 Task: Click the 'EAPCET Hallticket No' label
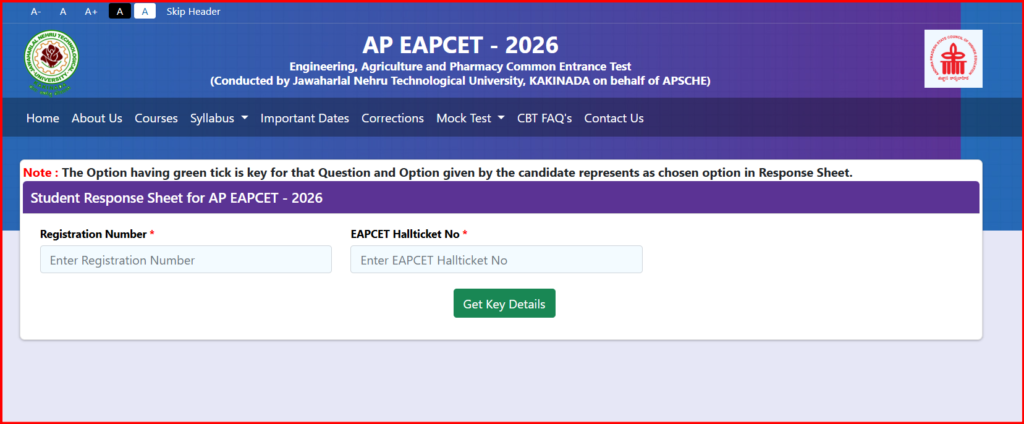405,234
